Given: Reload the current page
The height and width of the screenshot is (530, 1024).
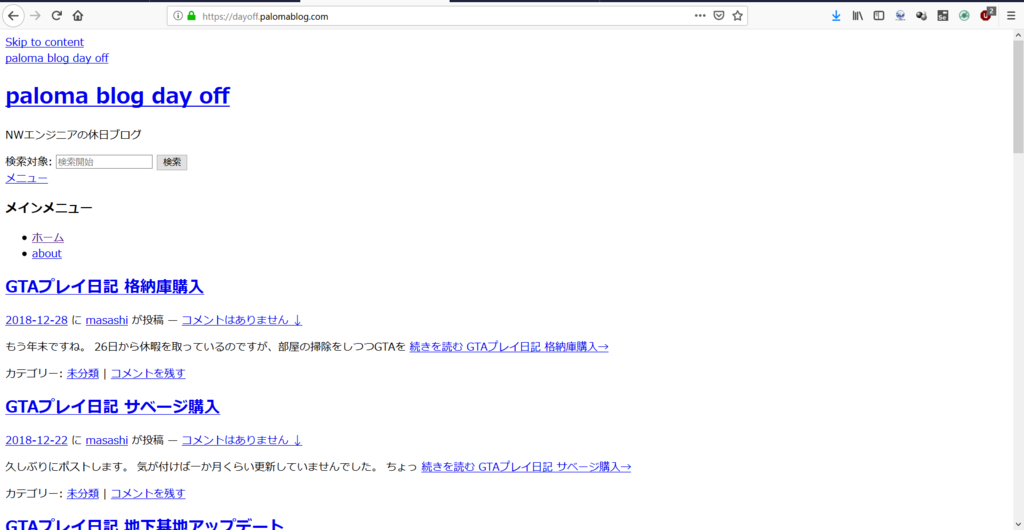Looking at the screenshot, I should [57, 16].
